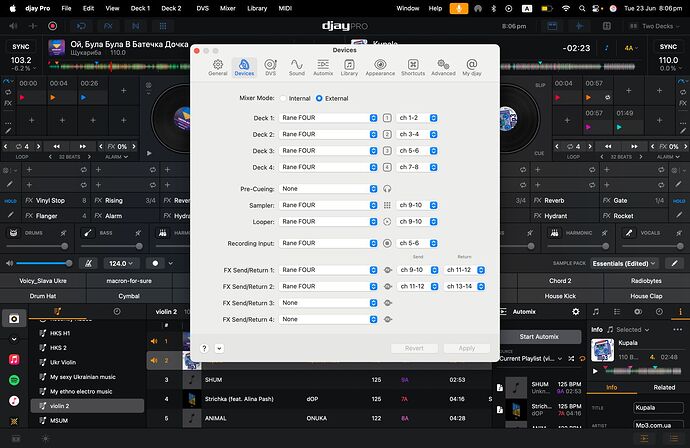
Task: Adjust the sampler volume slider
Action: click(x=43, y=263)
